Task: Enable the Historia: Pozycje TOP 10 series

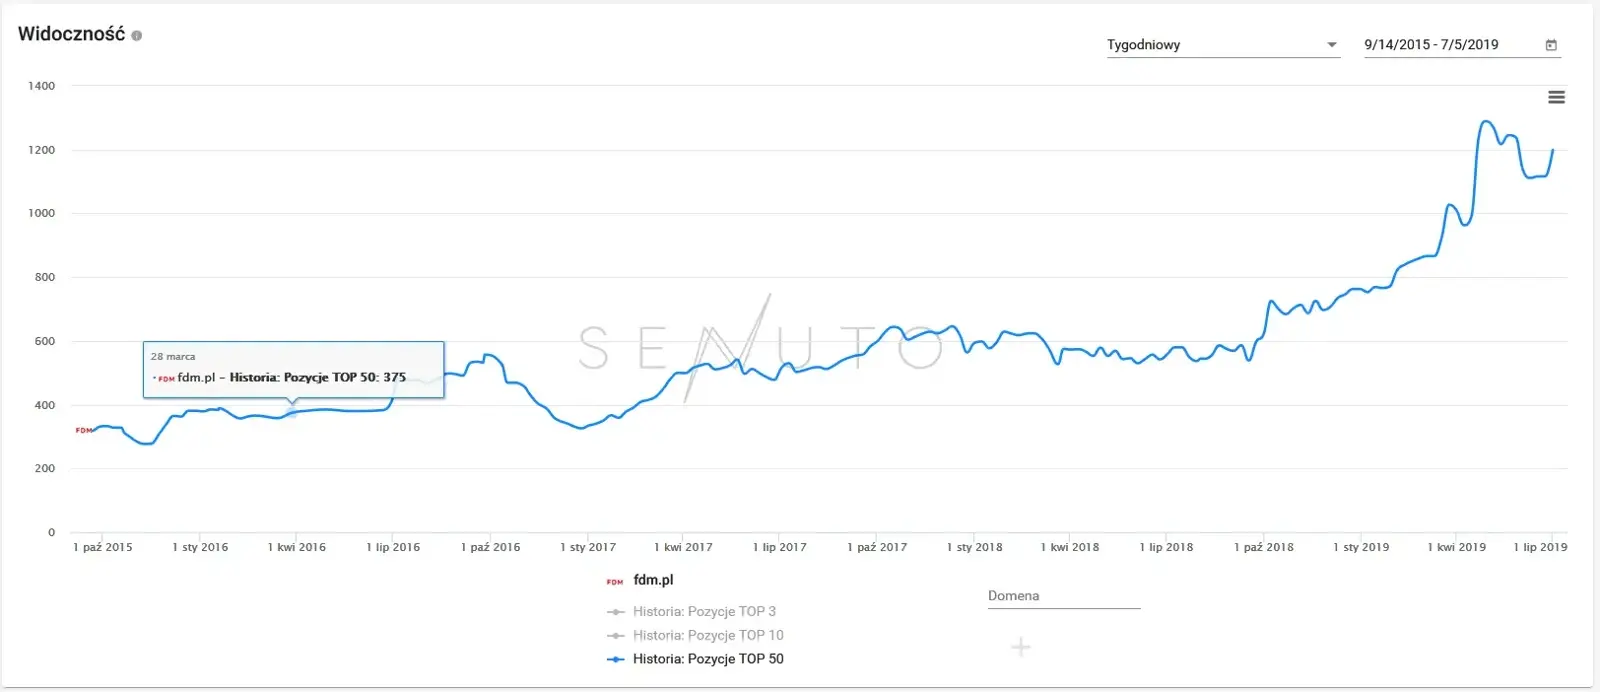Action: (708, 635)
